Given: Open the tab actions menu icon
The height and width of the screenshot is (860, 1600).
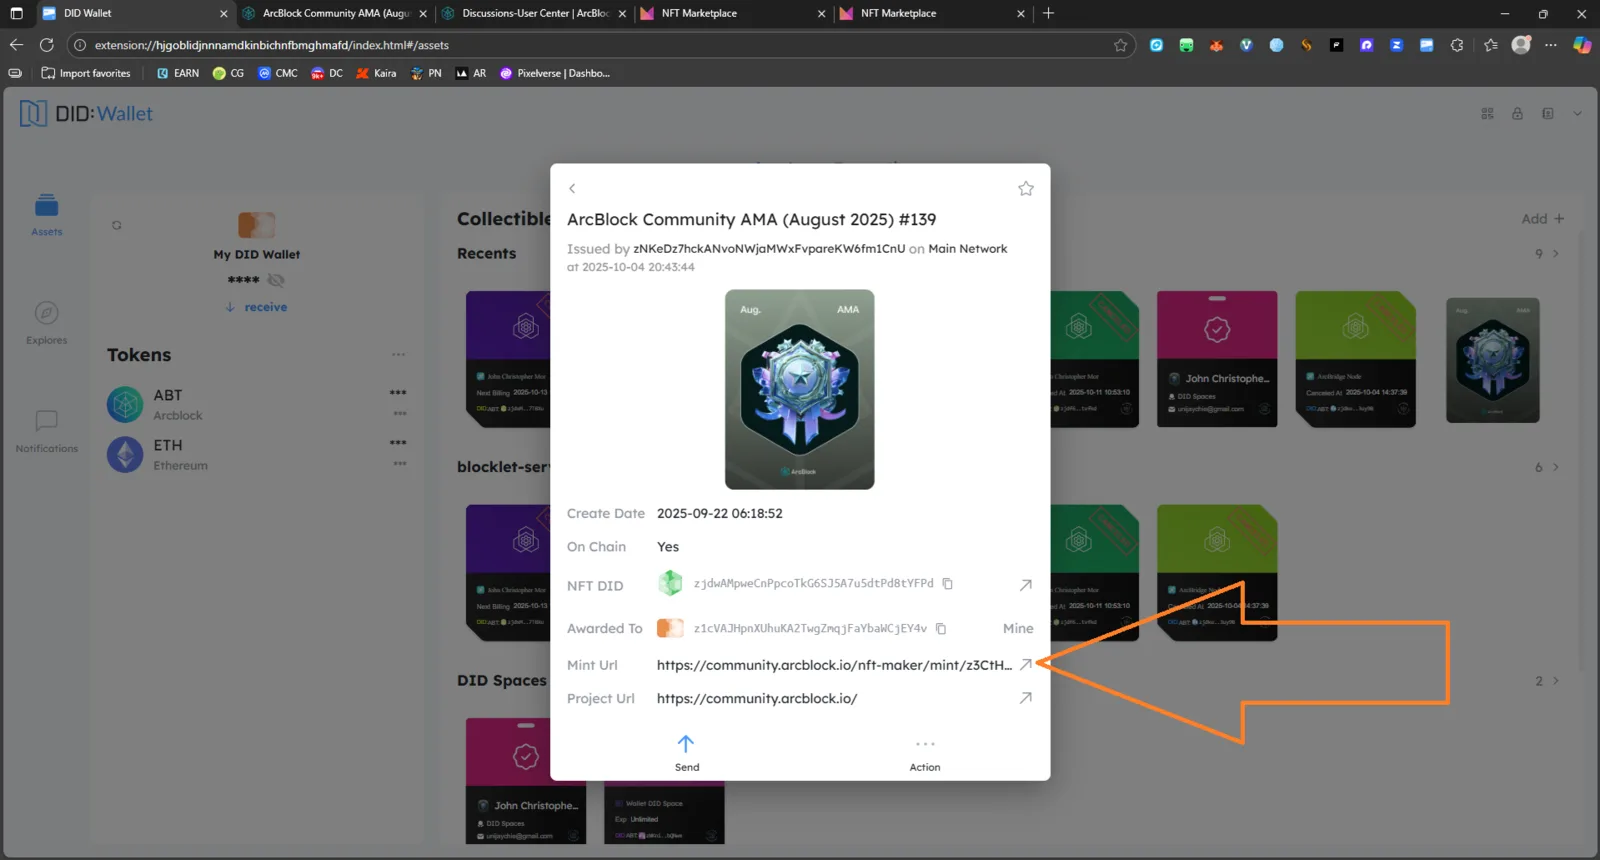Looking at the screenshot, I should (16, 14).
